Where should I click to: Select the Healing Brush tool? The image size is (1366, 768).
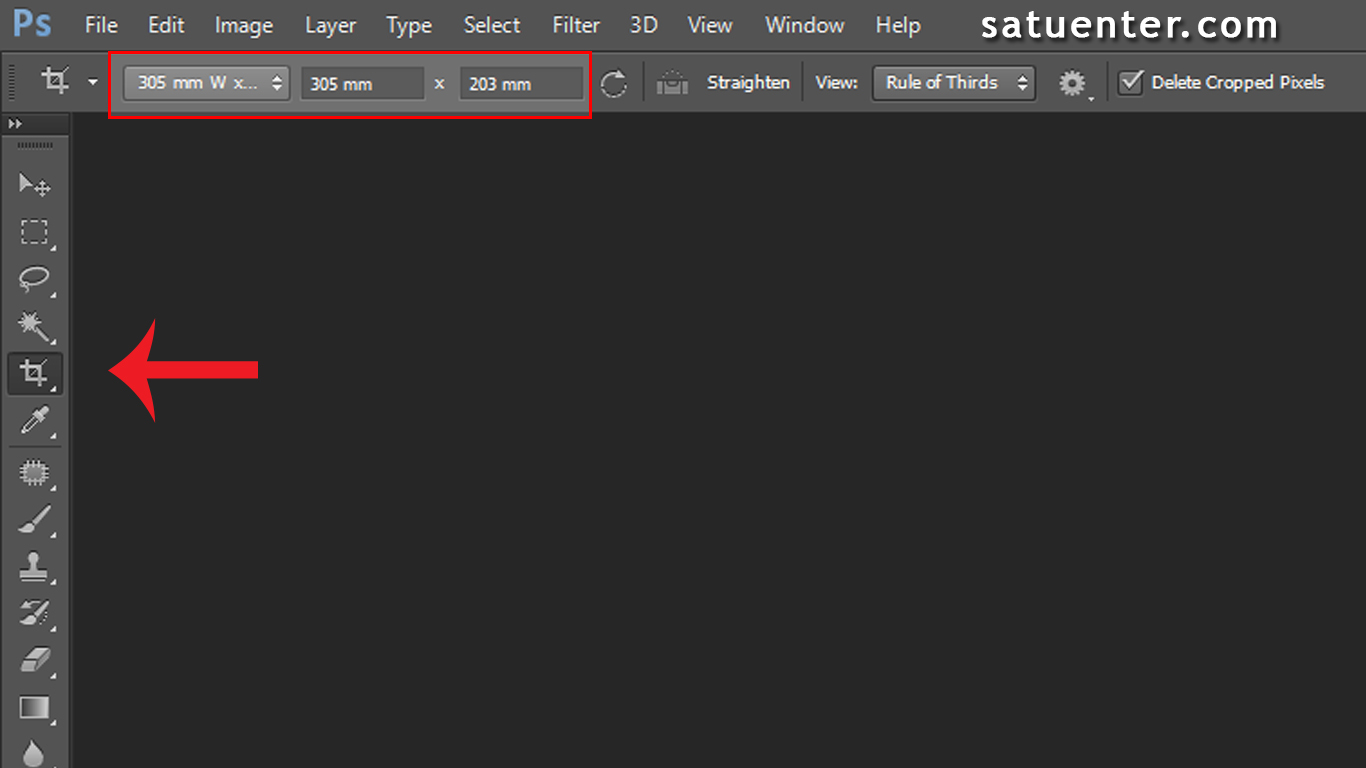(34, 472)
